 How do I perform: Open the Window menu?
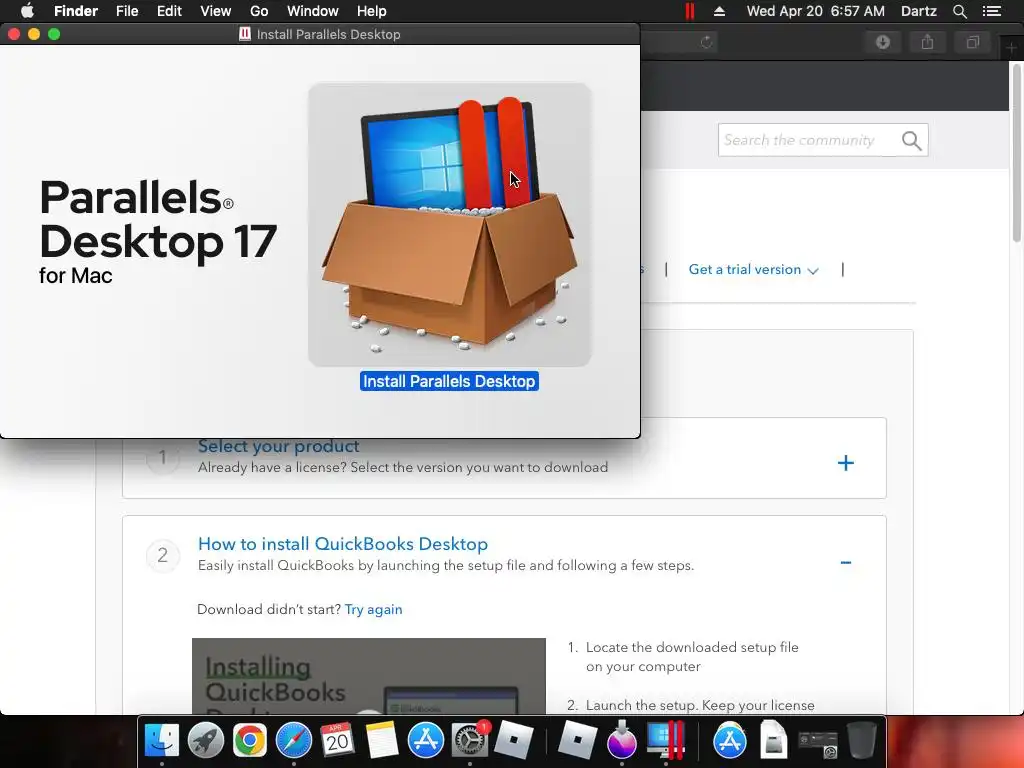313,11
